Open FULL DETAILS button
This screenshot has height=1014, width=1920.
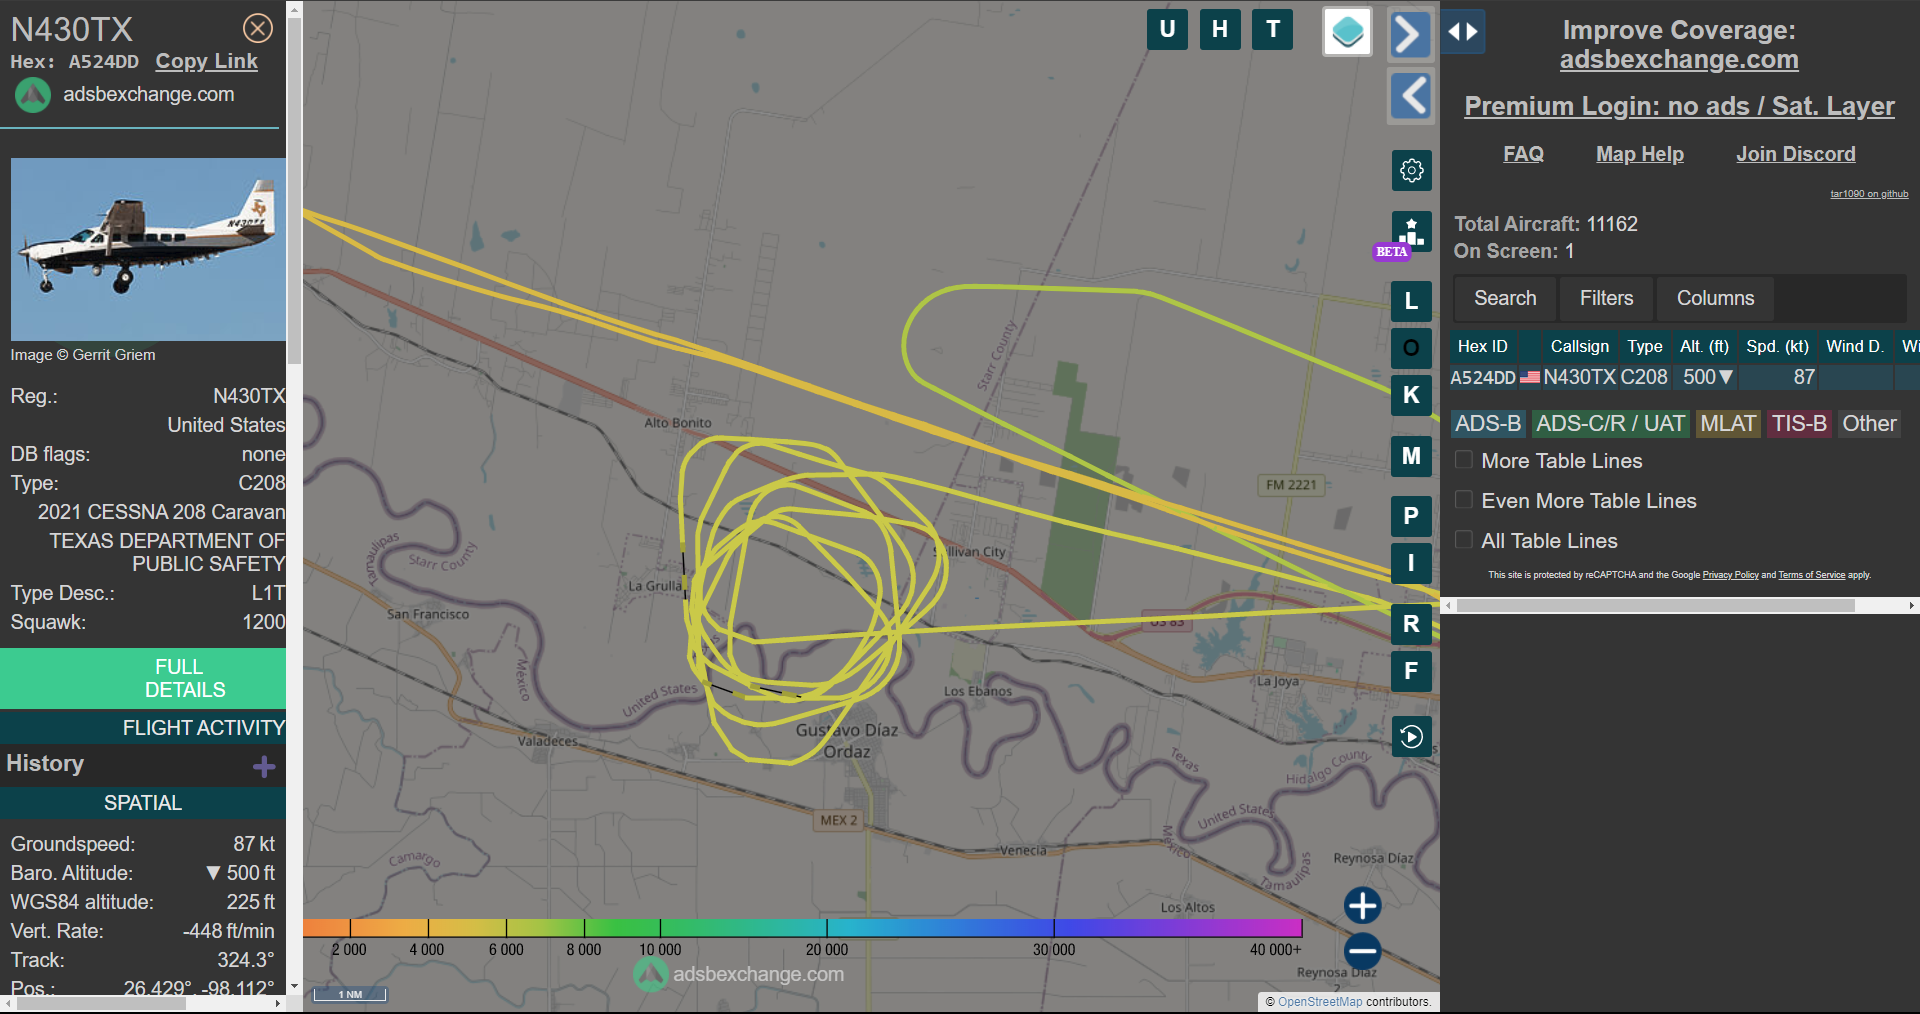coord(143,678)
